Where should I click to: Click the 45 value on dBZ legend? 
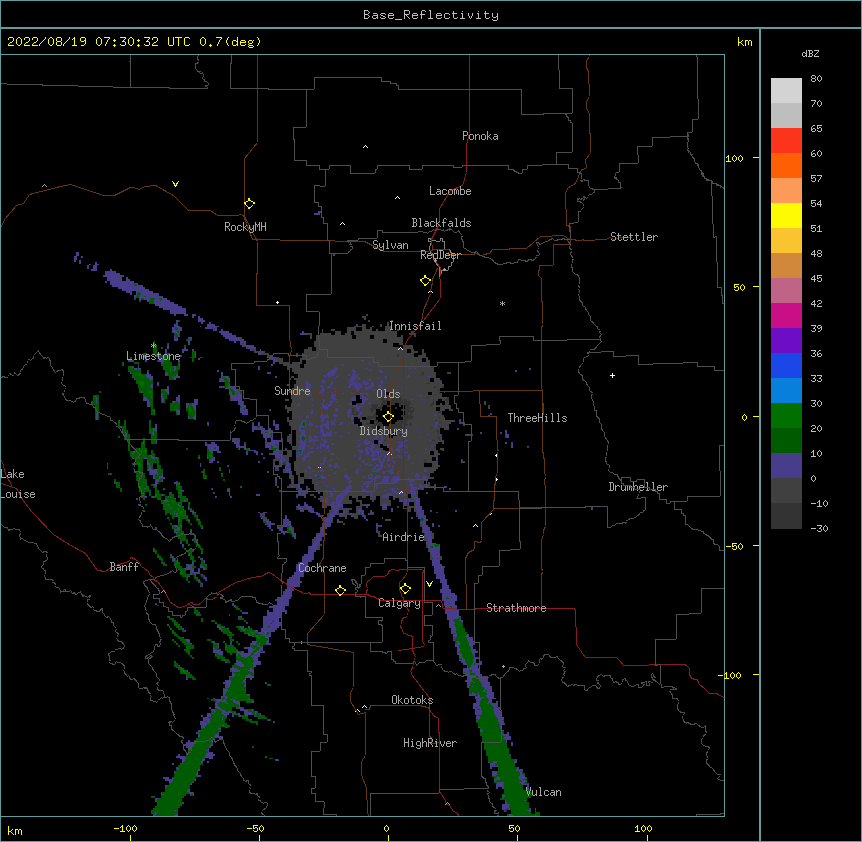[x=816, y=279]
